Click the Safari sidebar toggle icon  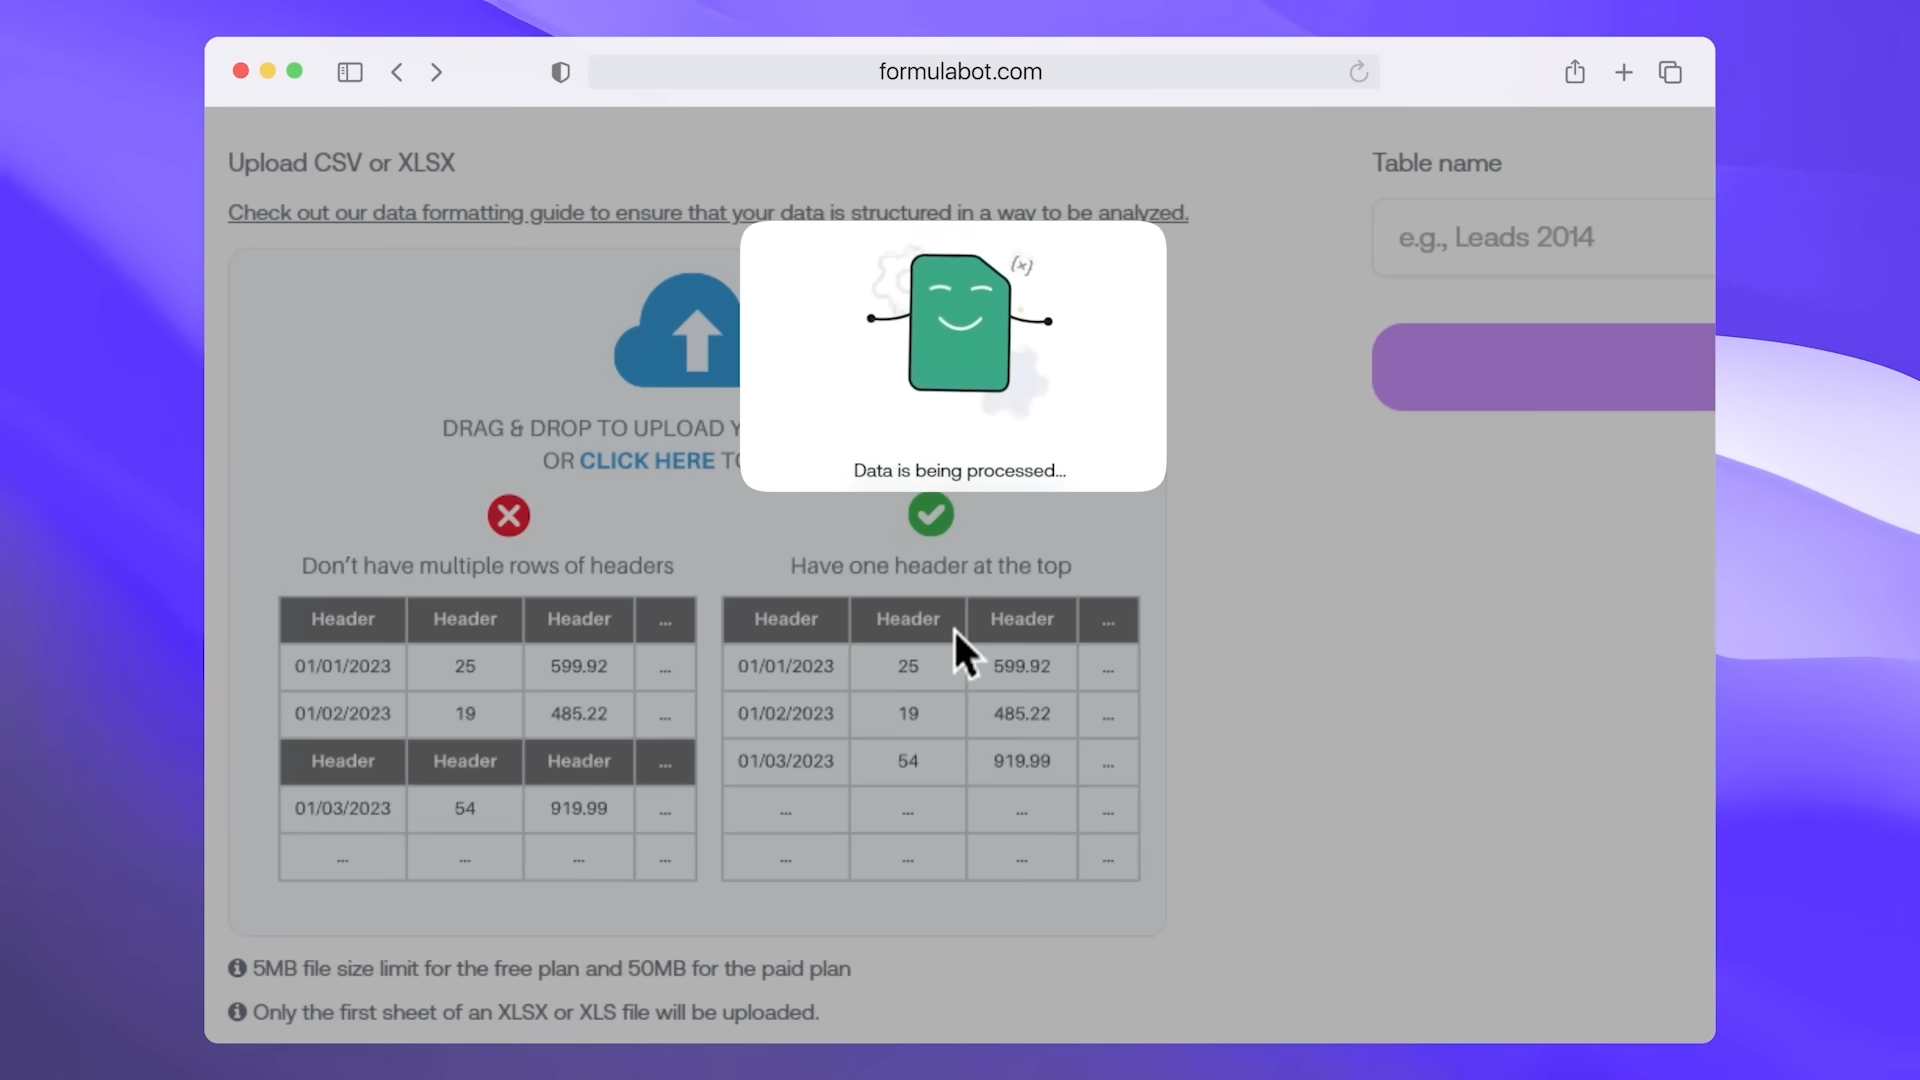349,71
